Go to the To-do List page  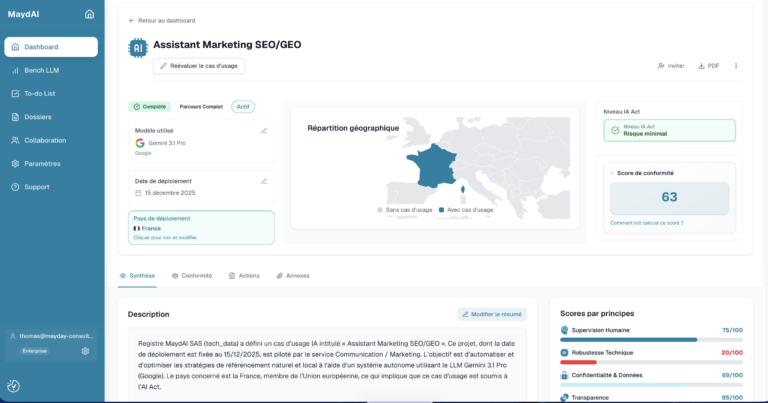coord(51,94)
